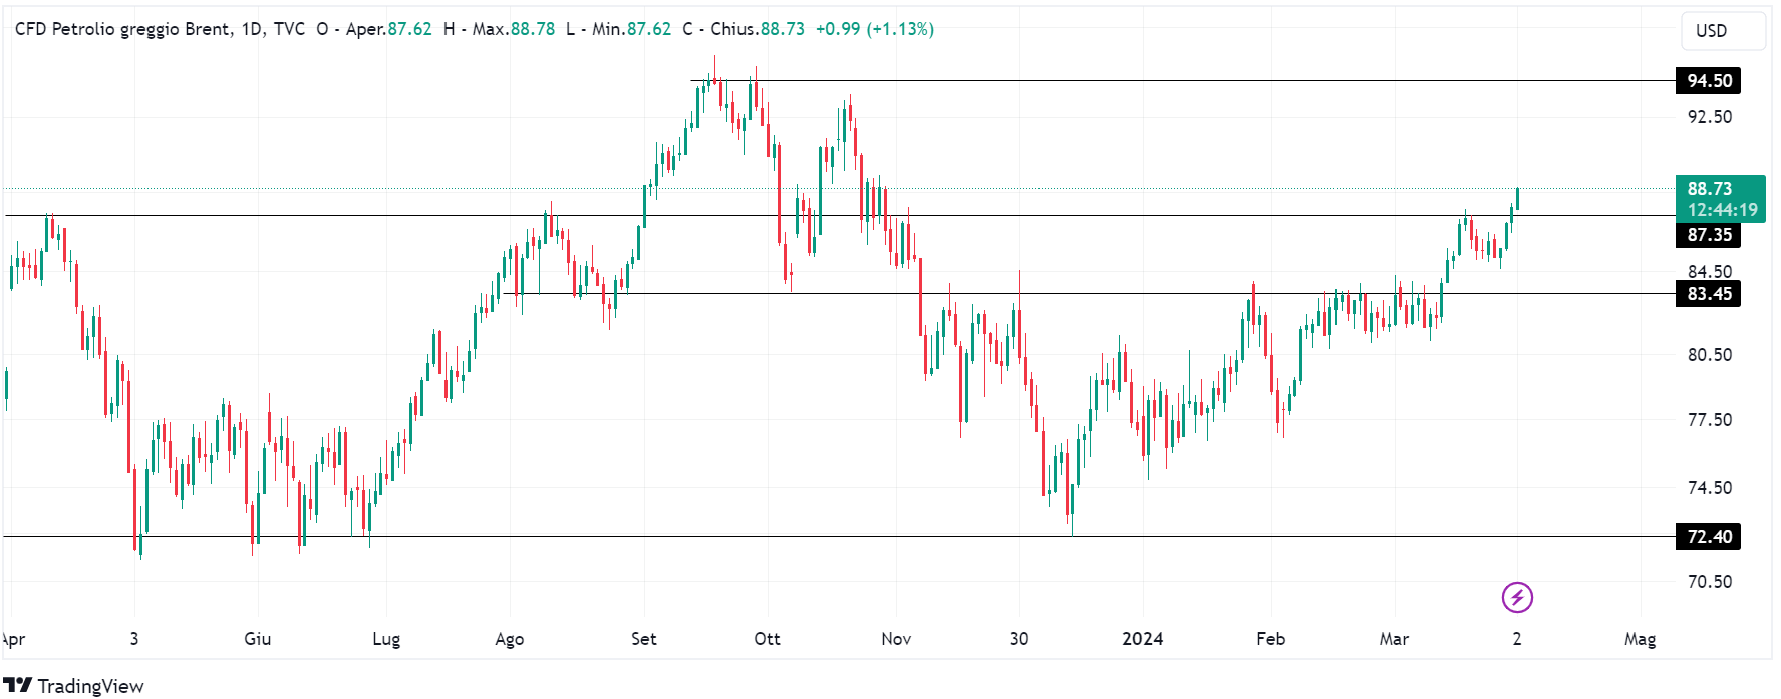This screenshot has width=1781, height=699.
Task: Click the 'Mag' month on time axis
Action: pos(1640,639)
